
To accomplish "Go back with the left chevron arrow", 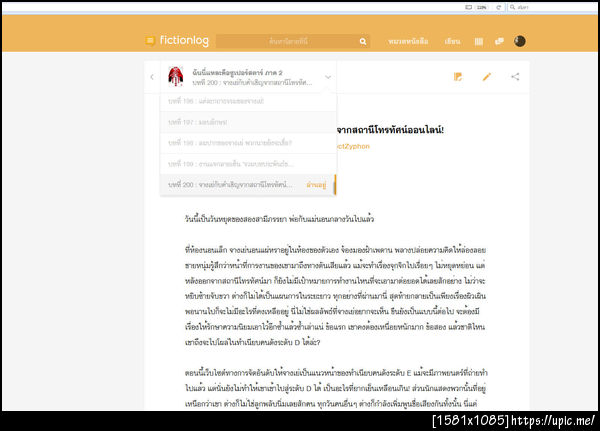I will (152, 77).
